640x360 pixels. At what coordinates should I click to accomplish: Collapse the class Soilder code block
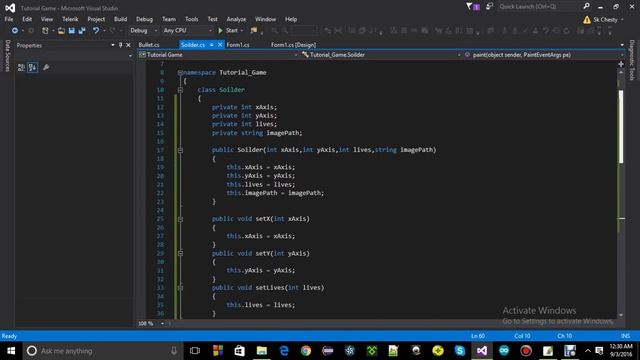(180, 90)
